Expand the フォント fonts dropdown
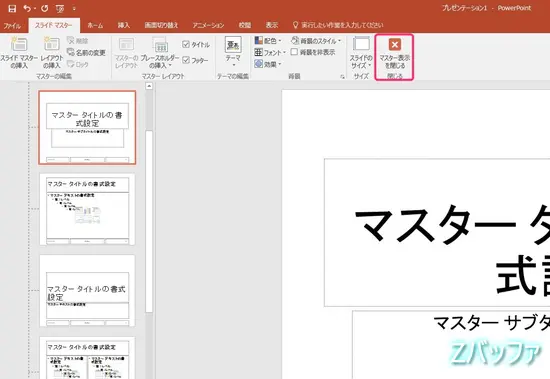The height and width of the screenshot is (379, 550). [270, 52]
